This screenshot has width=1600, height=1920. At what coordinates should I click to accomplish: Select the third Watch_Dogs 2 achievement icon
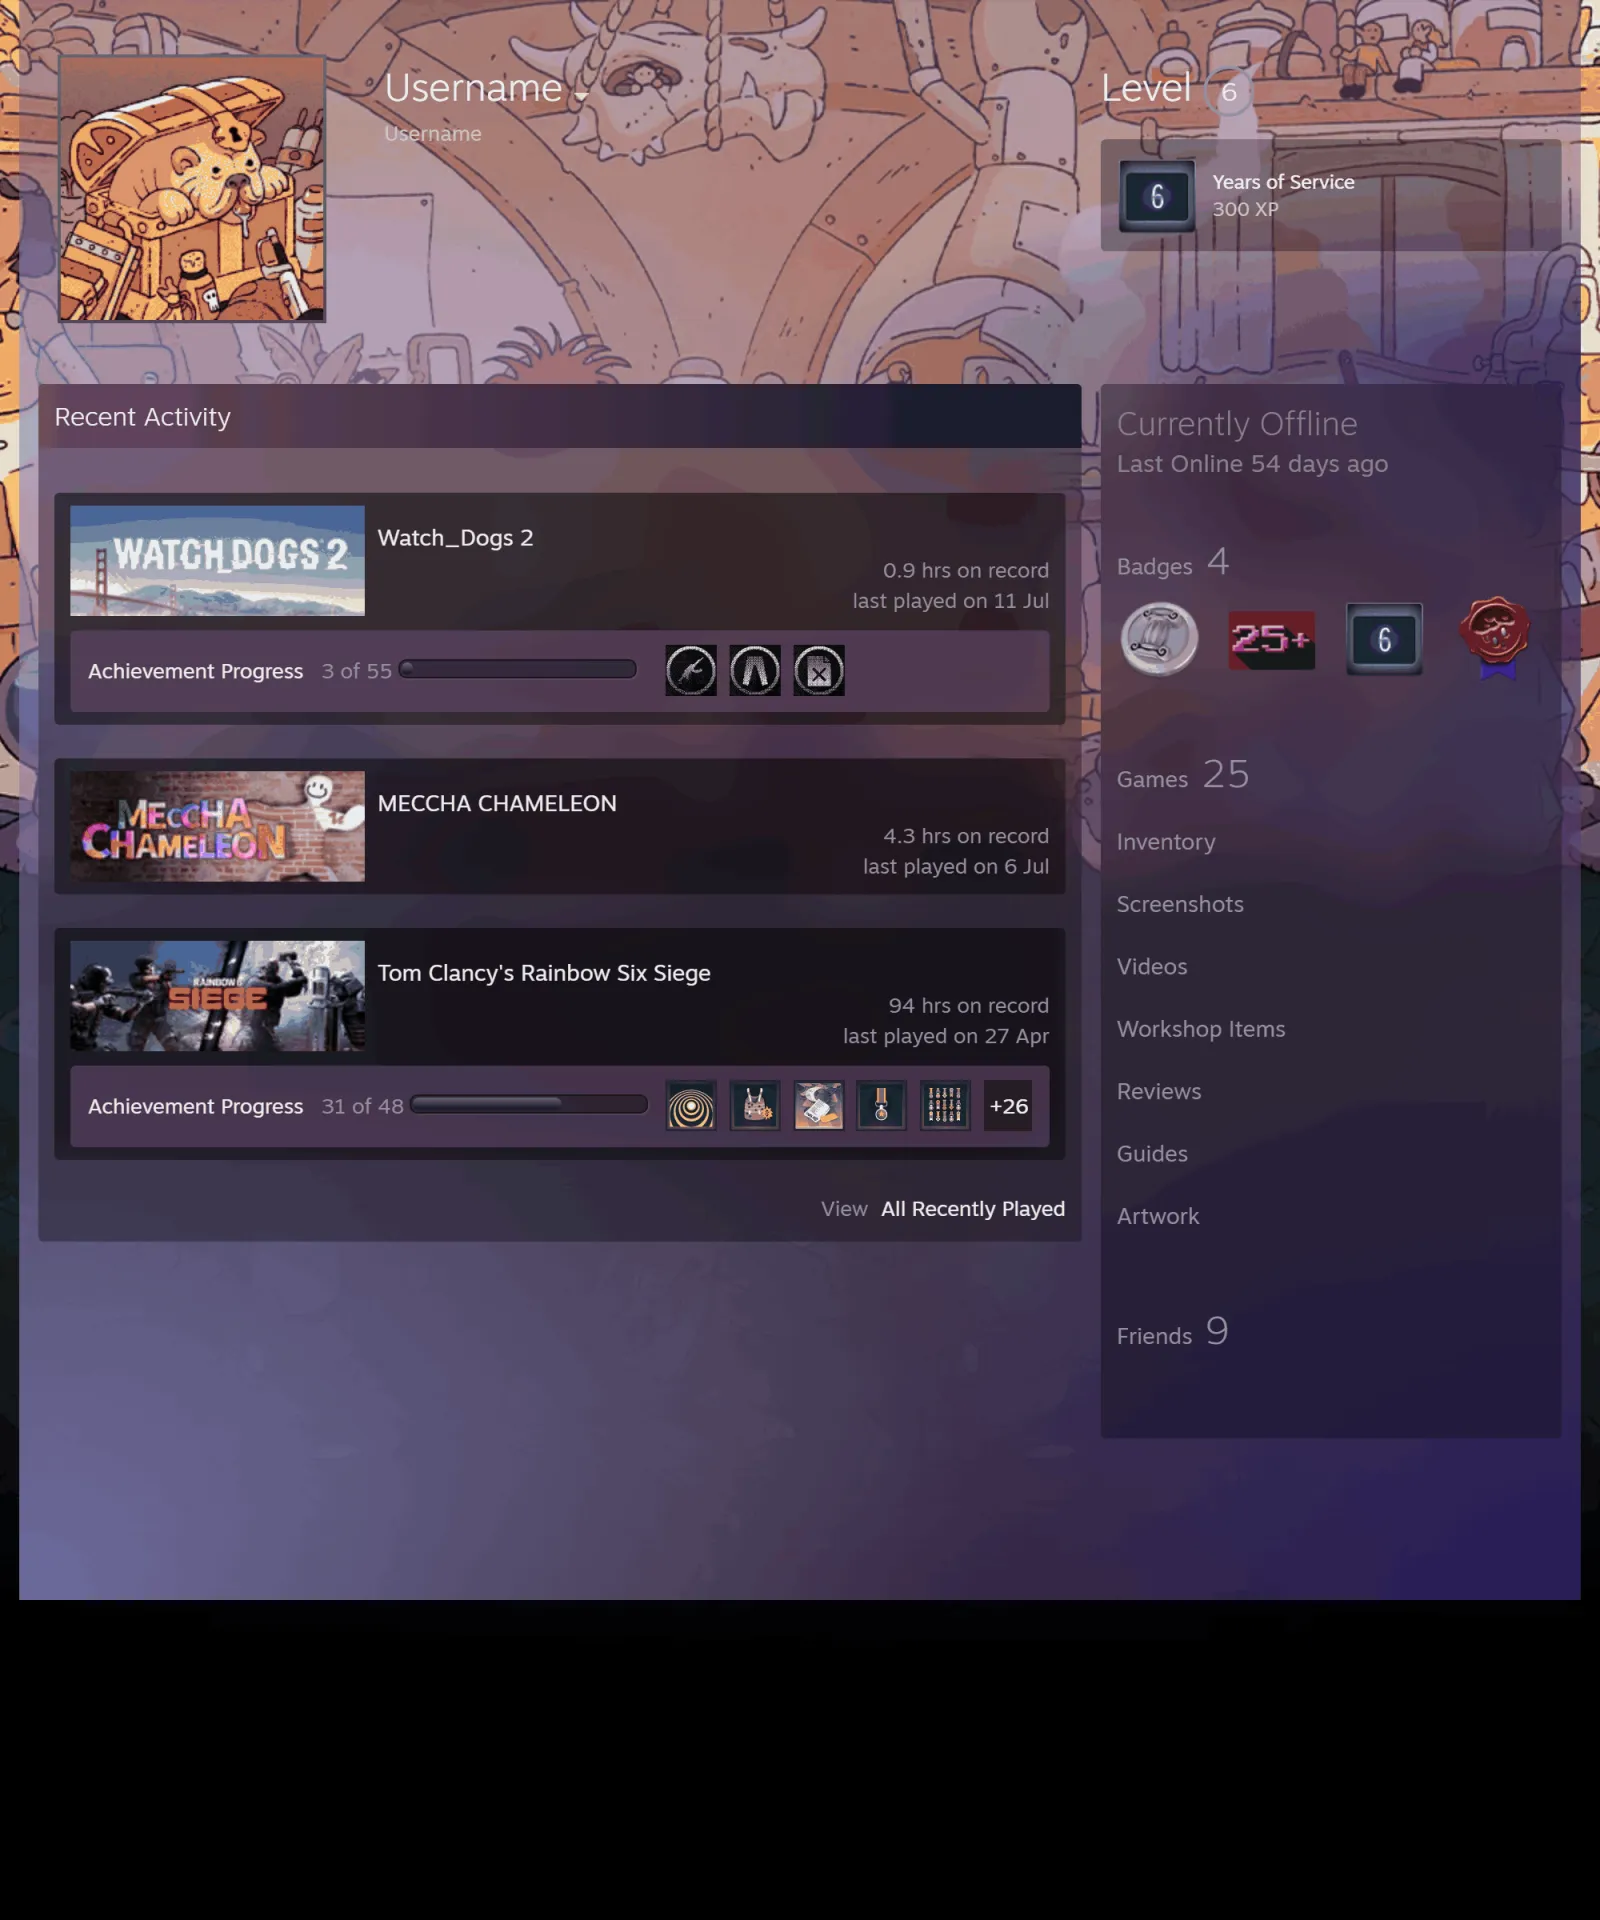[819, 670]
